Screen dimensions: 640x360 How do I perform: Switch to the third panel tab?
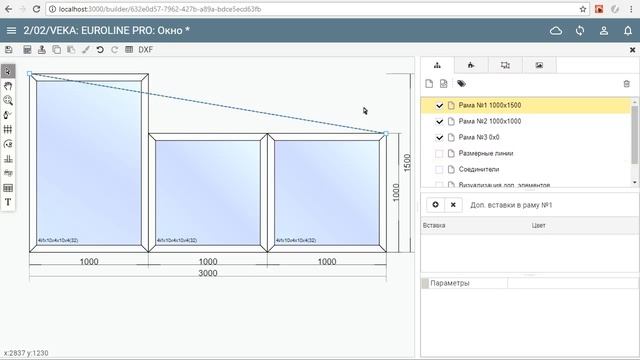[x=505, y=65]
